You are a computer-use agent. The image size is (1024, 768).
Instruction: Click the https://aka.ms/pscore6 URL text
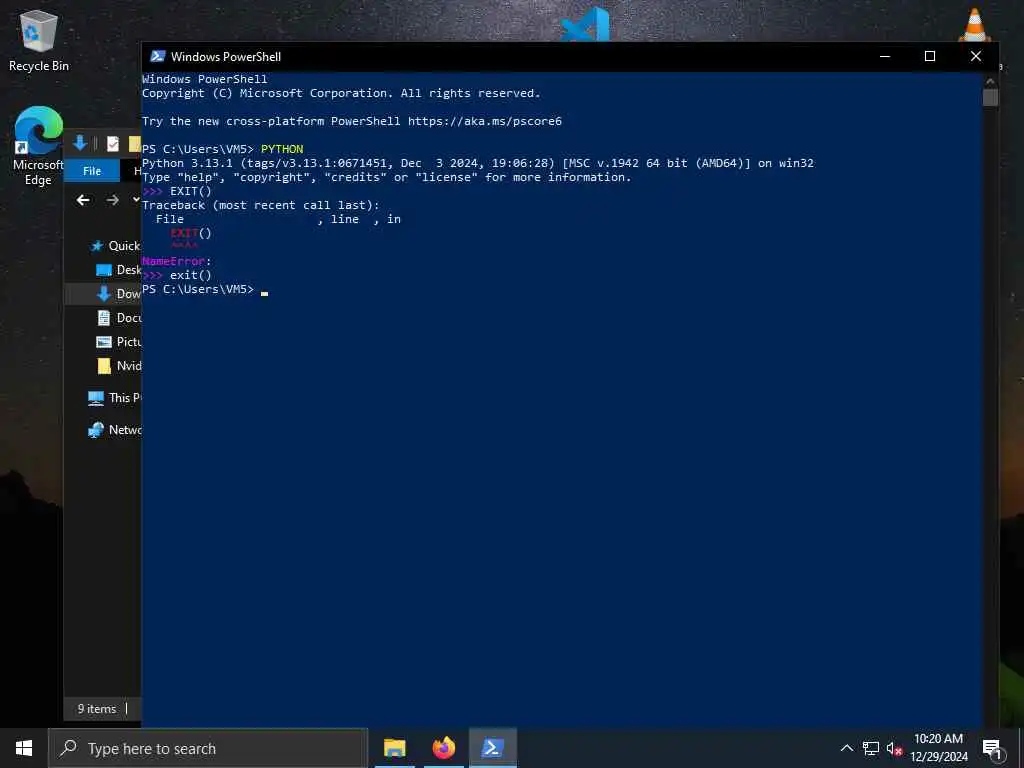tap(485, 121)
